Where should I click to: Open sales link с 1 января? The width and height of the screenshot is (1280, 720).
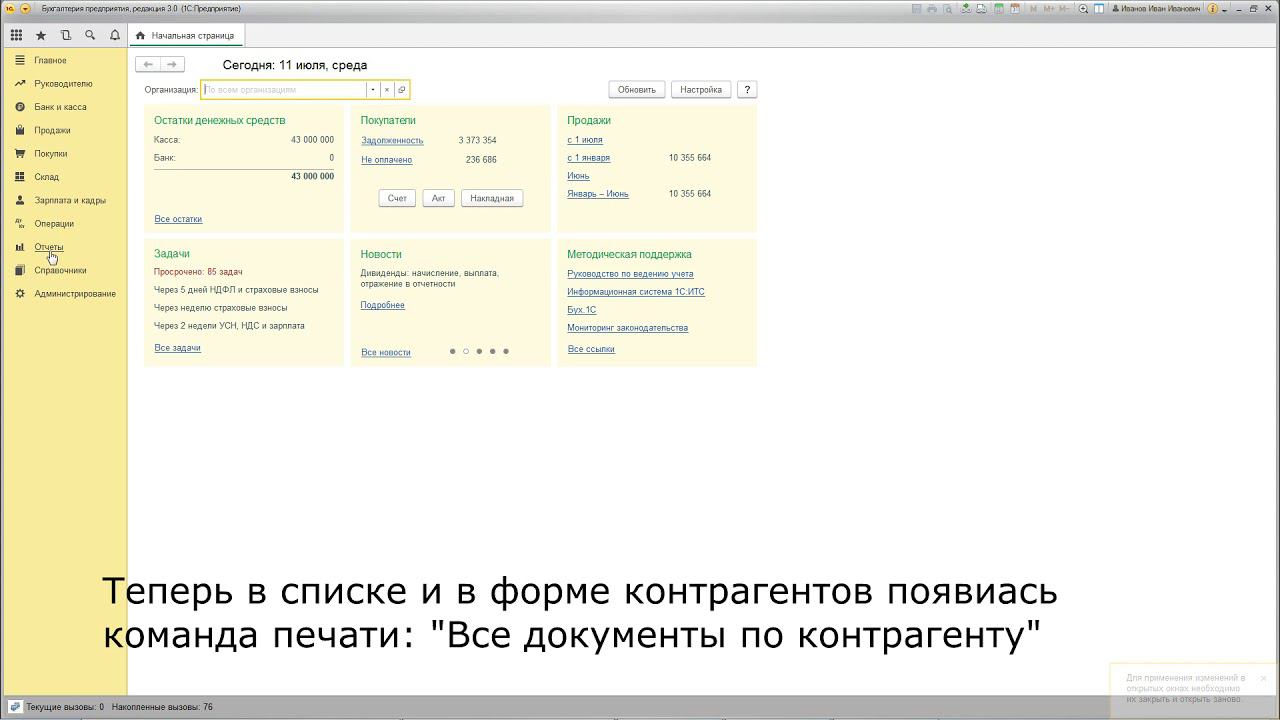[588, 158]
